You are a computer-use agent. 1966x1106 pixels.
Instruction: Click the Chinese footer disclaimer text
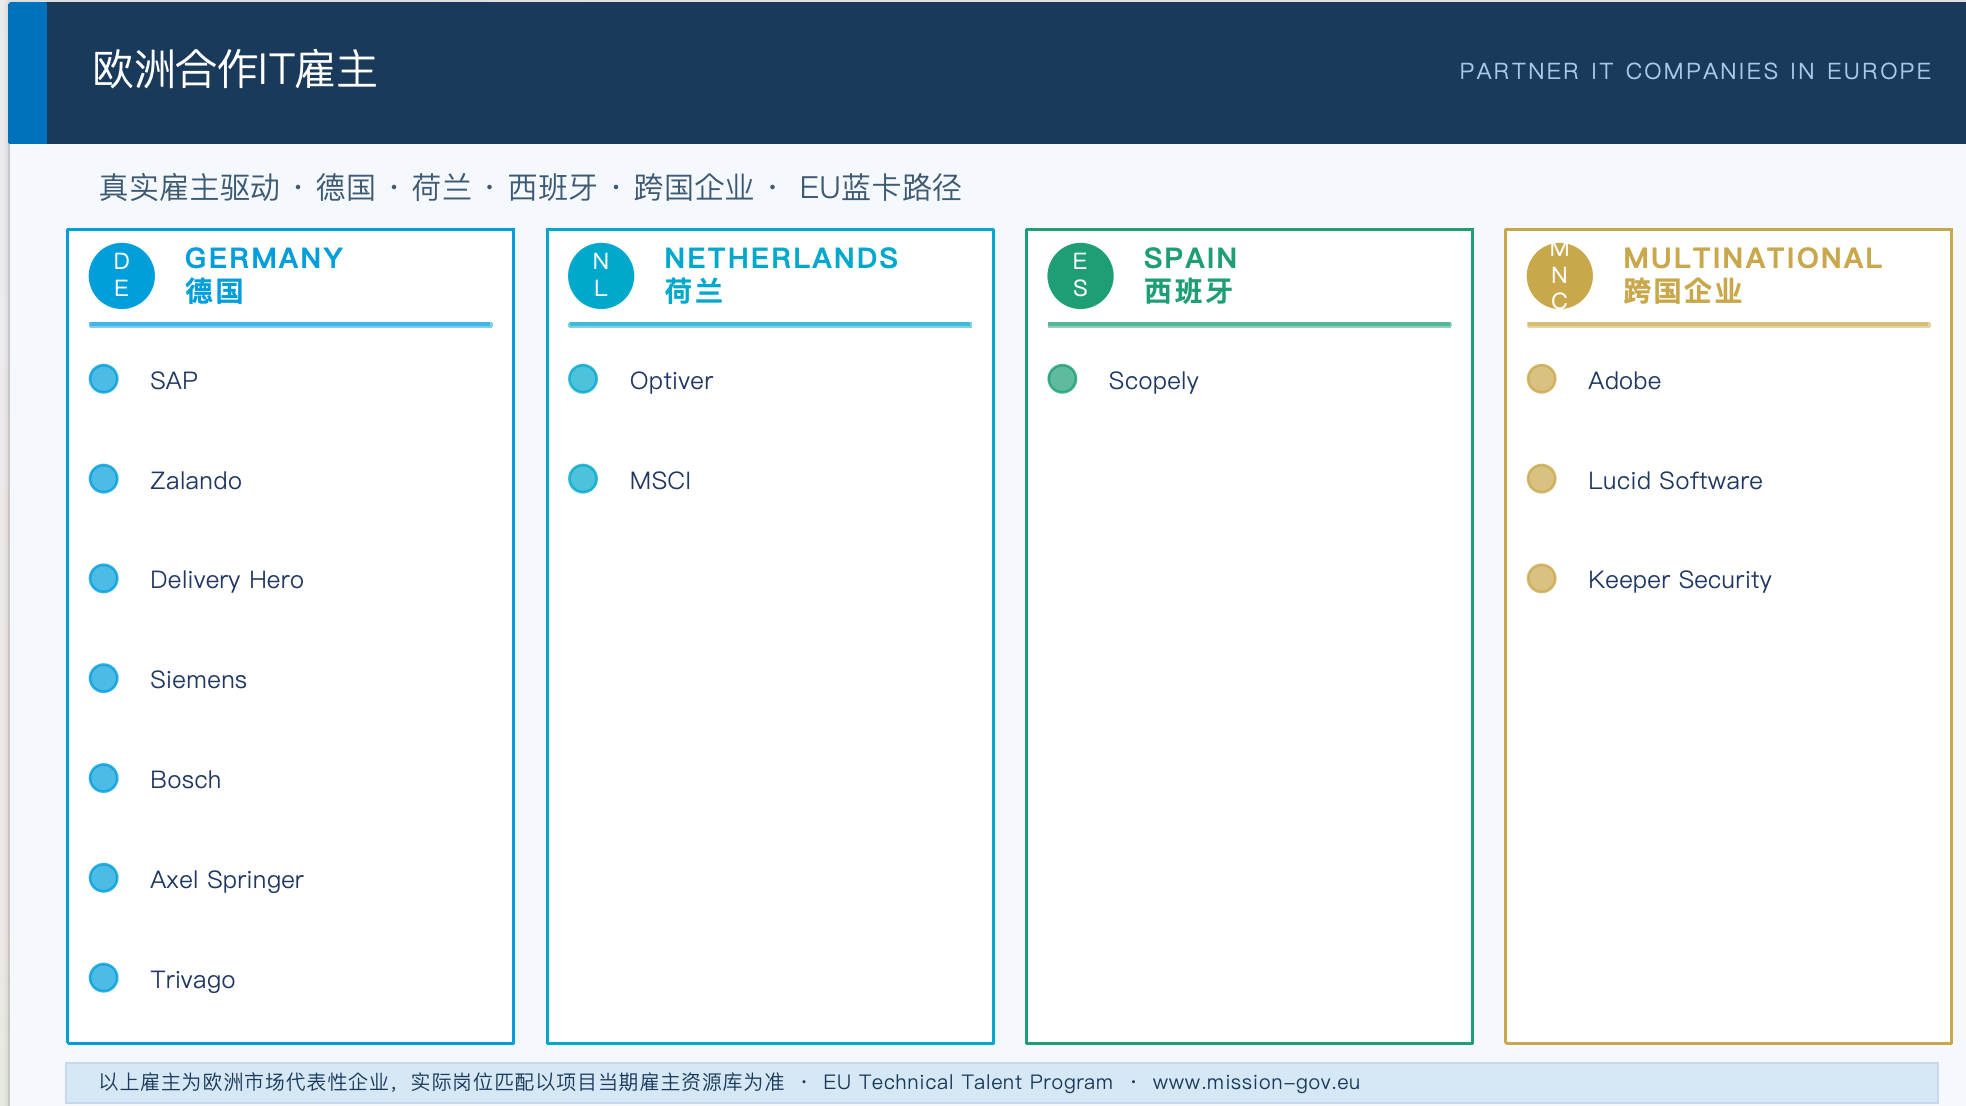[441, 1082]
